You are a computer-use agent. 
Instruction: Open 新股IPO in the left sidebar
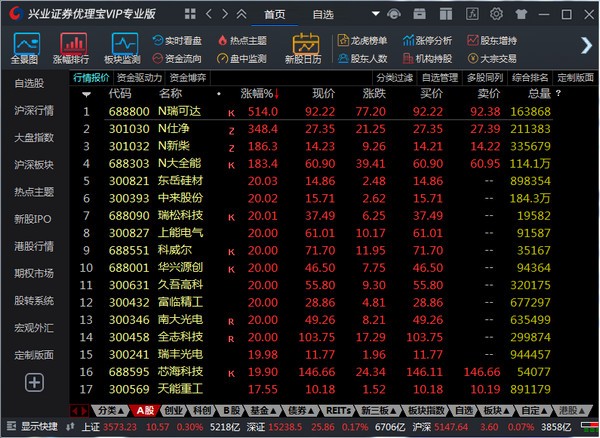[x=33, y=219]
